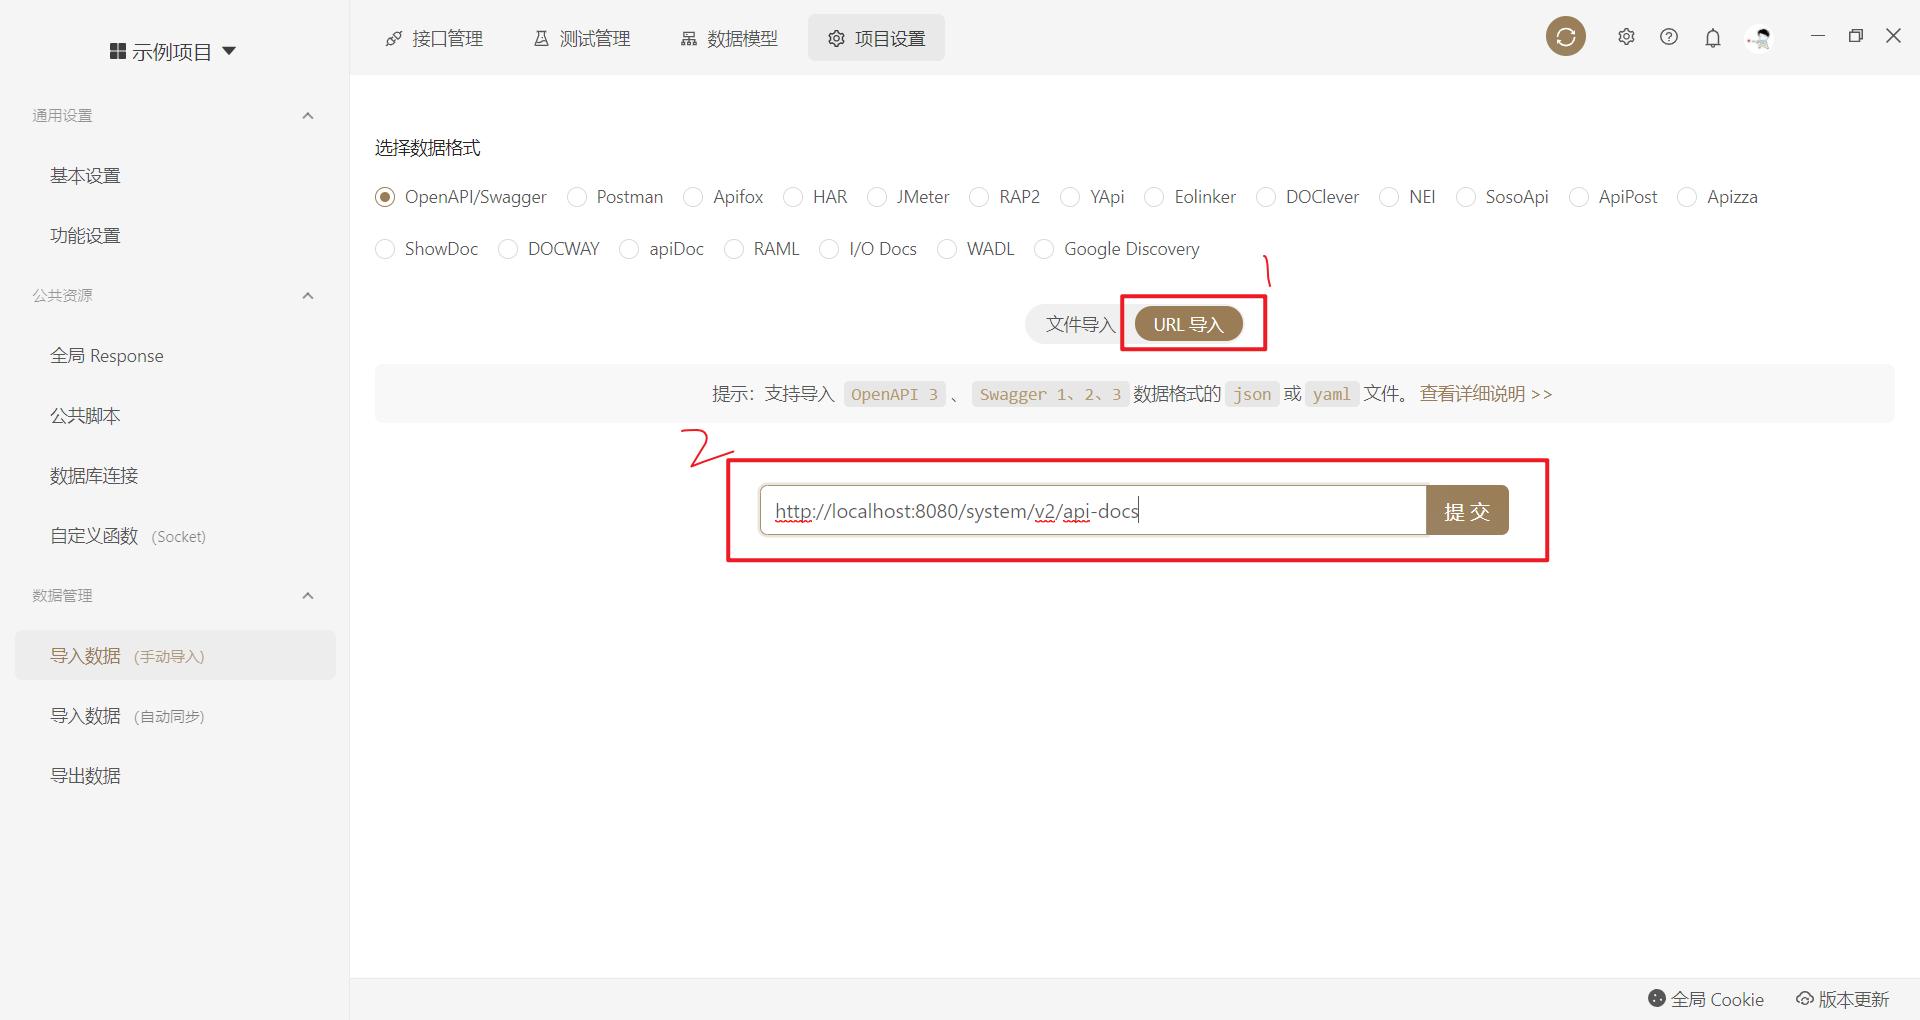1920x1020 pixels.
Task: Select the JMeter format radio
Action: point(877,197)
